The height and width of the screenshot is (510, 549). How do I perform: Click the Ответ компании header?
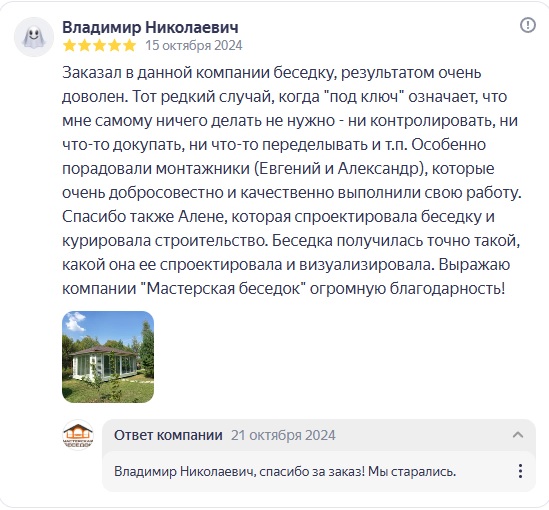click(168, 435)
